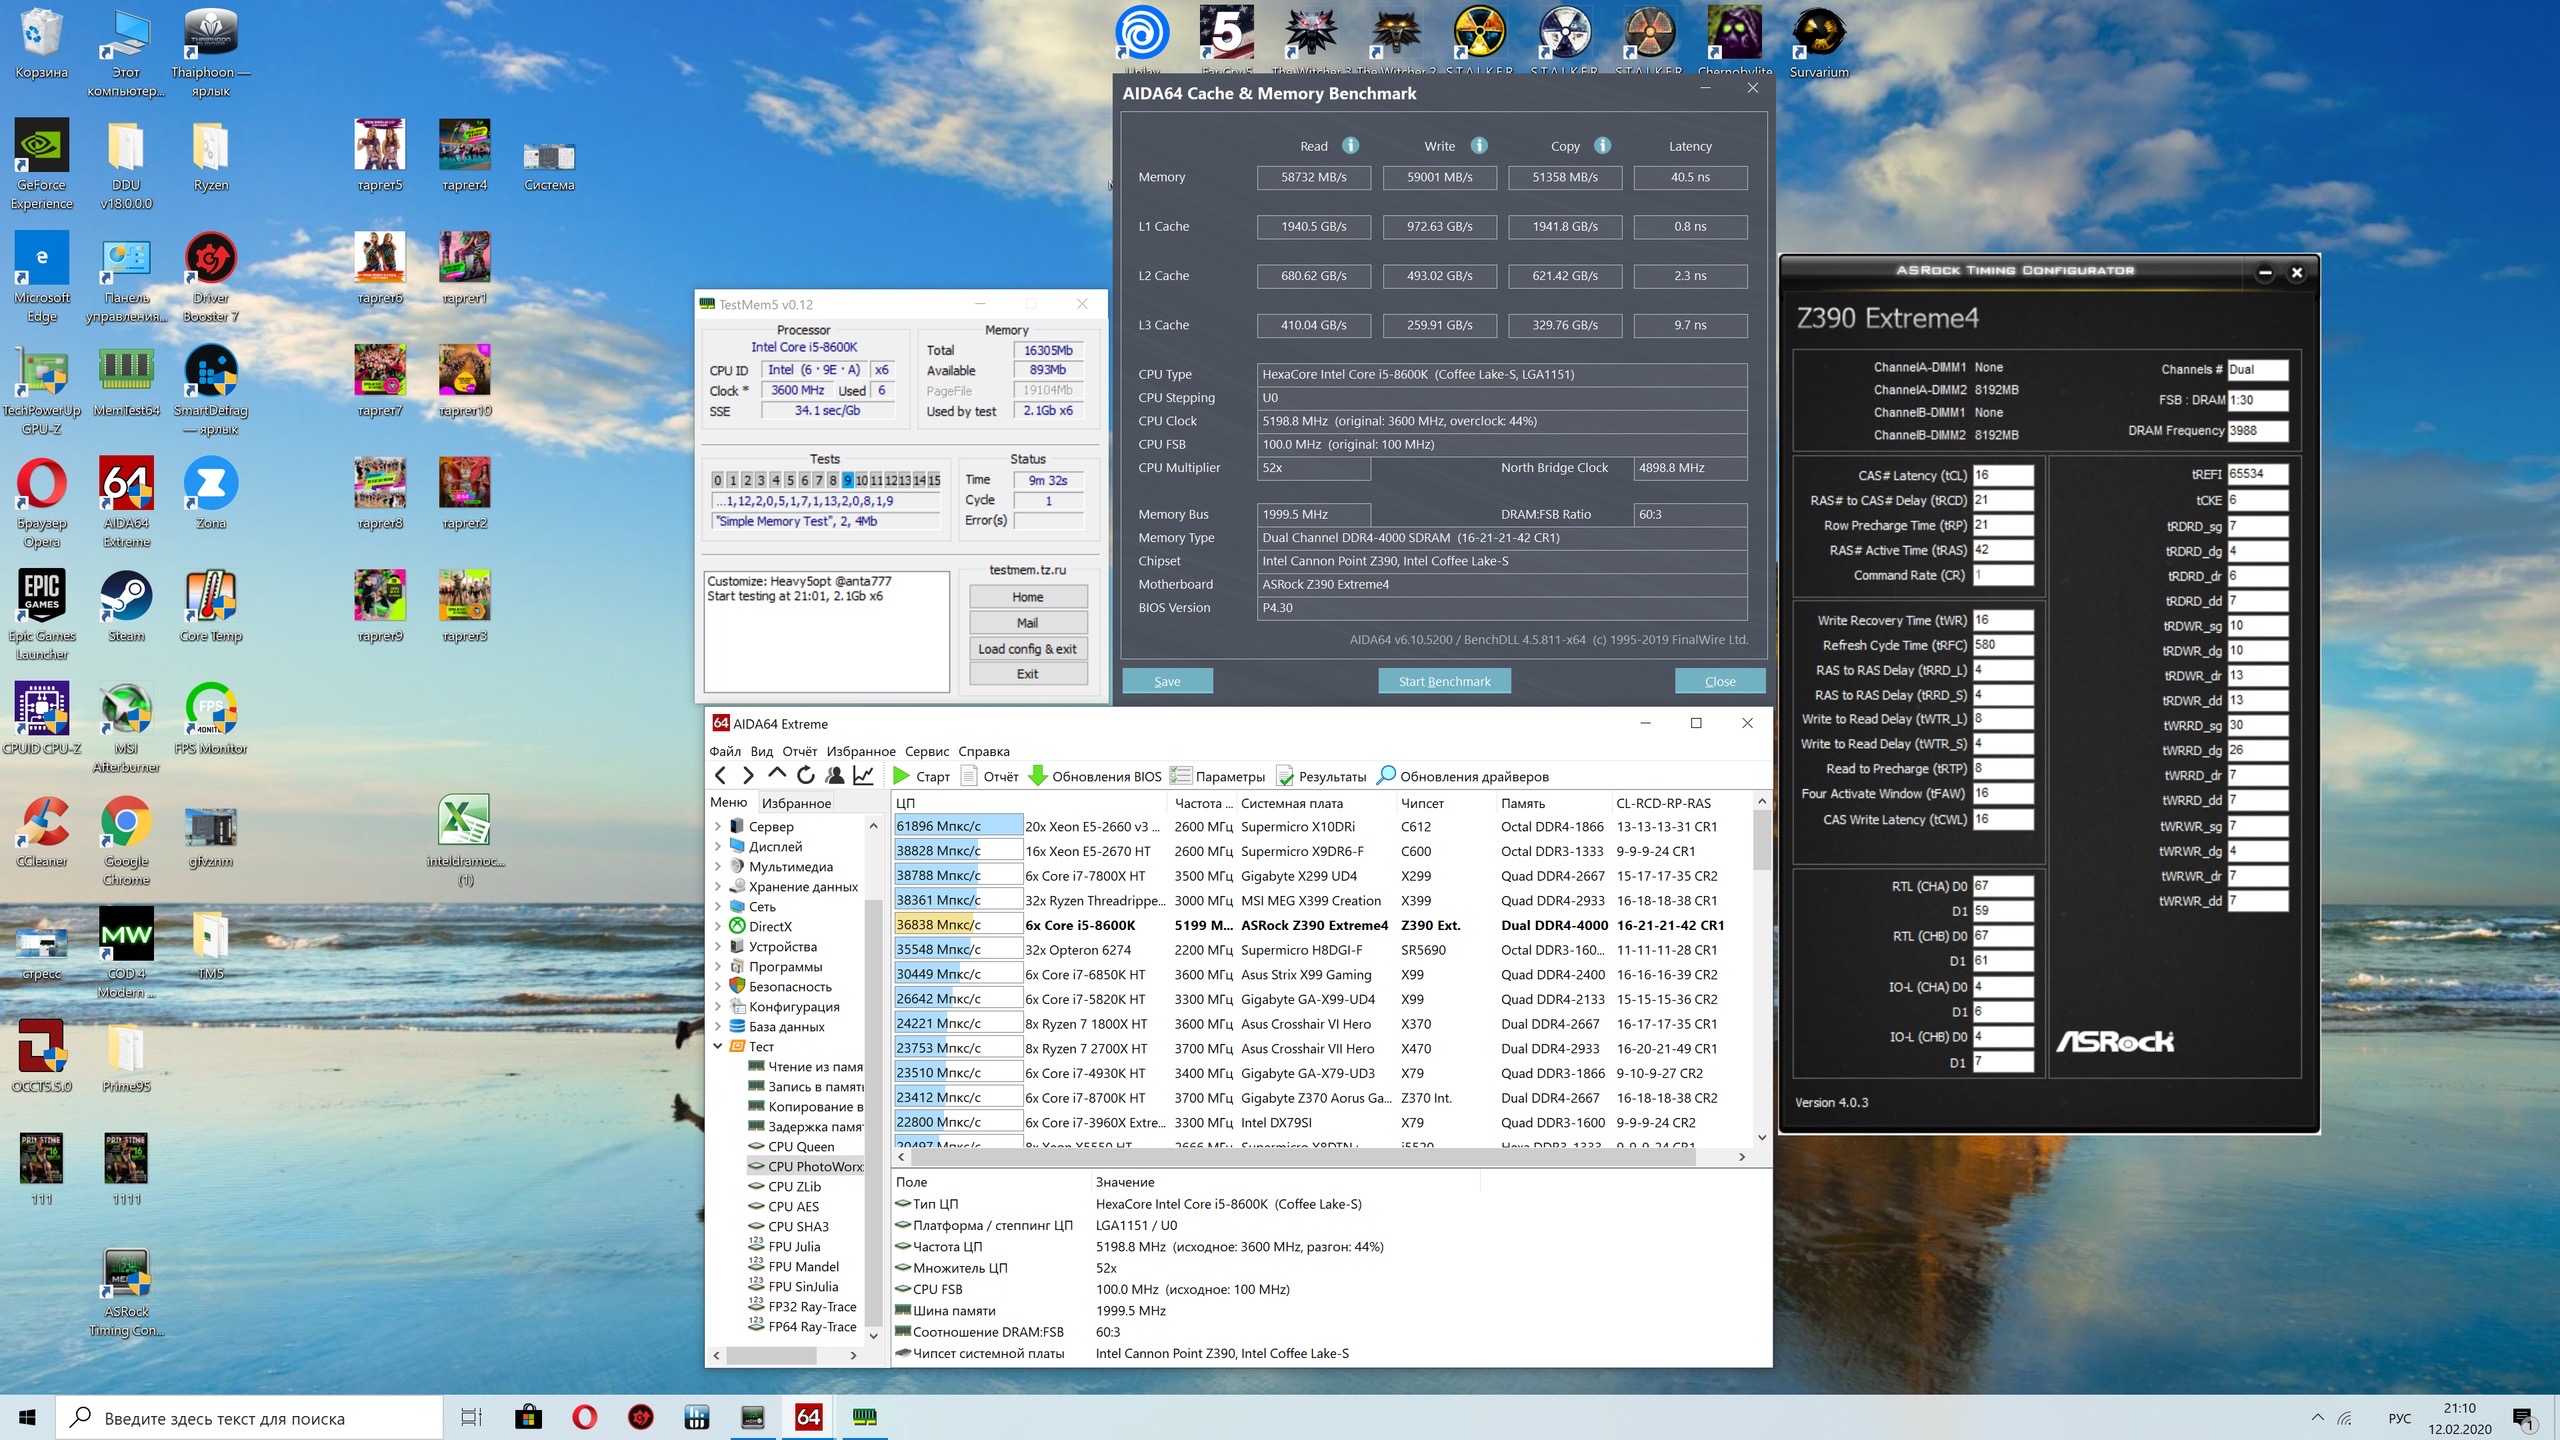This screenshot has height=1440, width=2560.
Task: Click the BIOS updates green arrow icon
Action: pyautogui.click(x=1038, y=775)
